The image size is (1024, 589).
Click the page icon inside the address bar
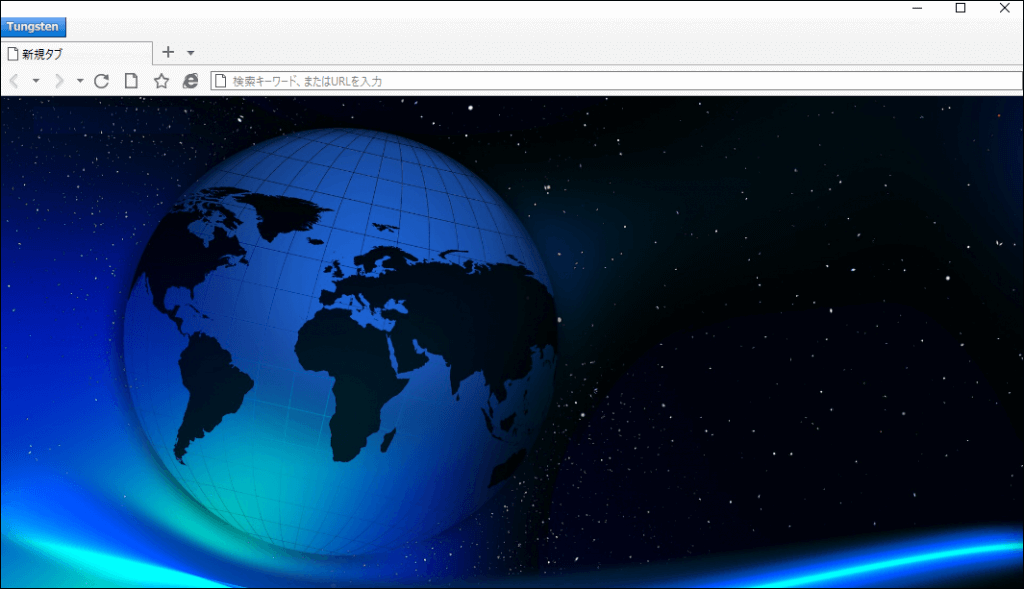click(221, 81)
